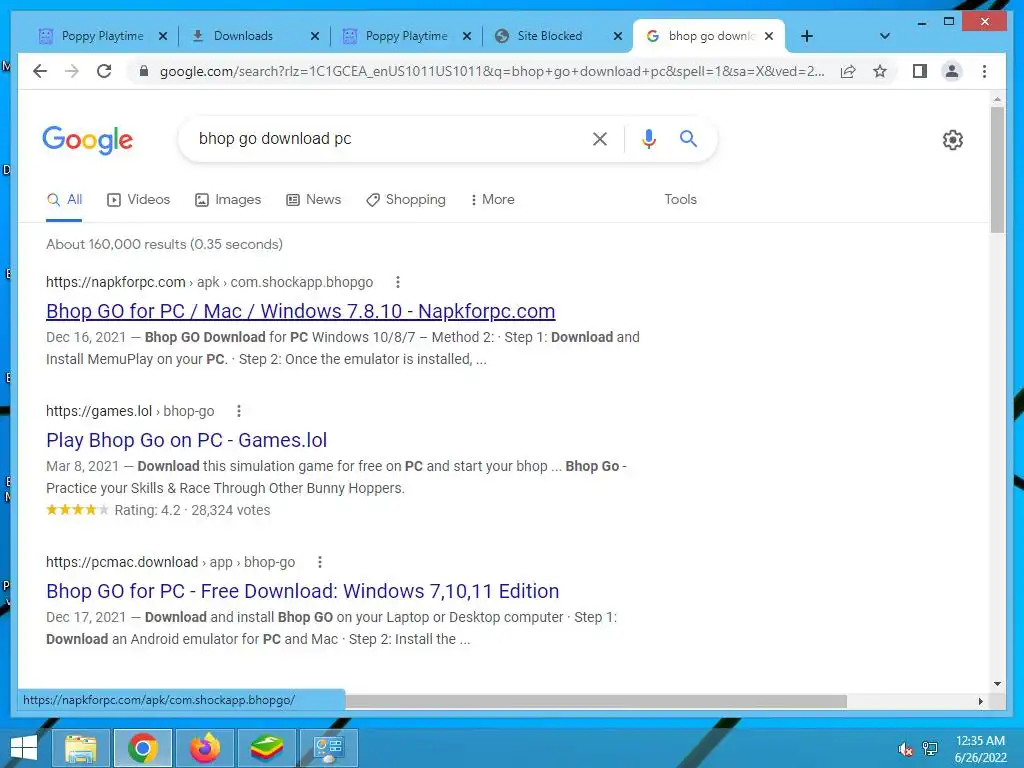Open options for the pcmac.download result
This screenshot has height=768, width=1024.
click(319, 562)
